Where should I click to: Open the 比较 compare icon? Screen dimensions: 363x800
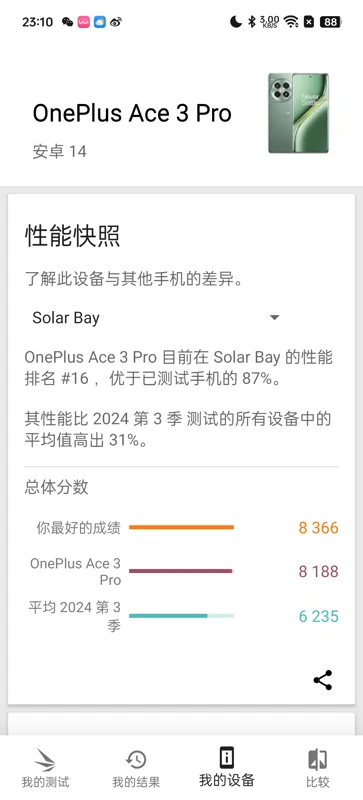(318, 760)
